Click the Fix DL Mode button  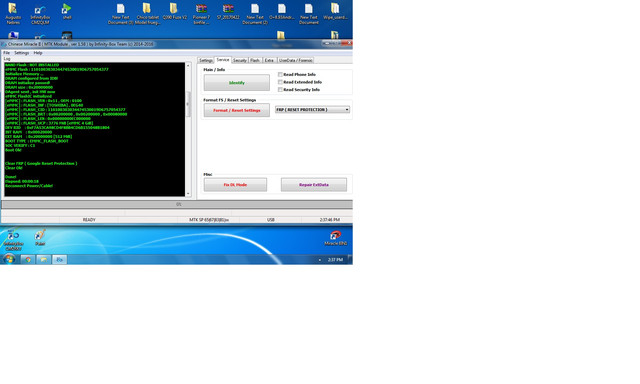tap(236, 185)
